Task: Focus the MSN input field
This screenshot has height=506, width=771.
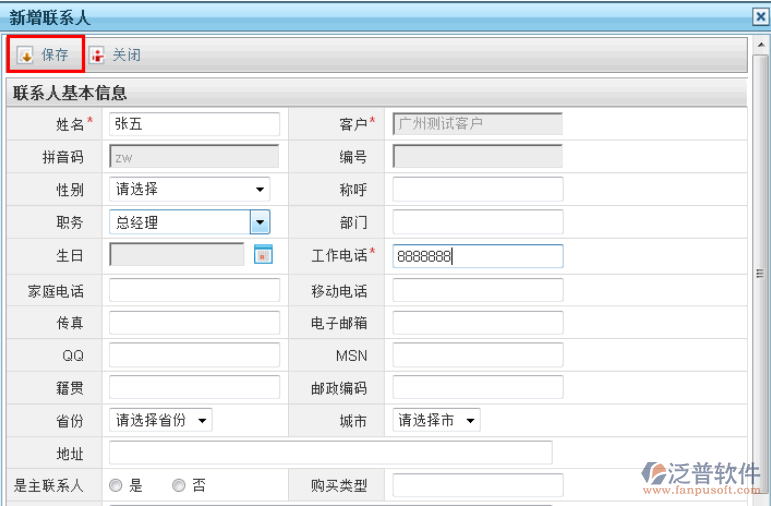Action: click(477, 355)
